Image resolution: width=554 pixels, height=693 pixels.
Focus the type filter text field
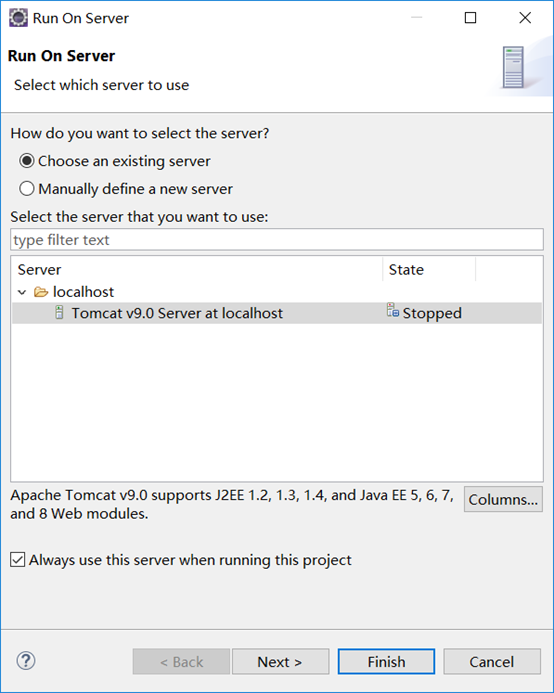[277, 240]
